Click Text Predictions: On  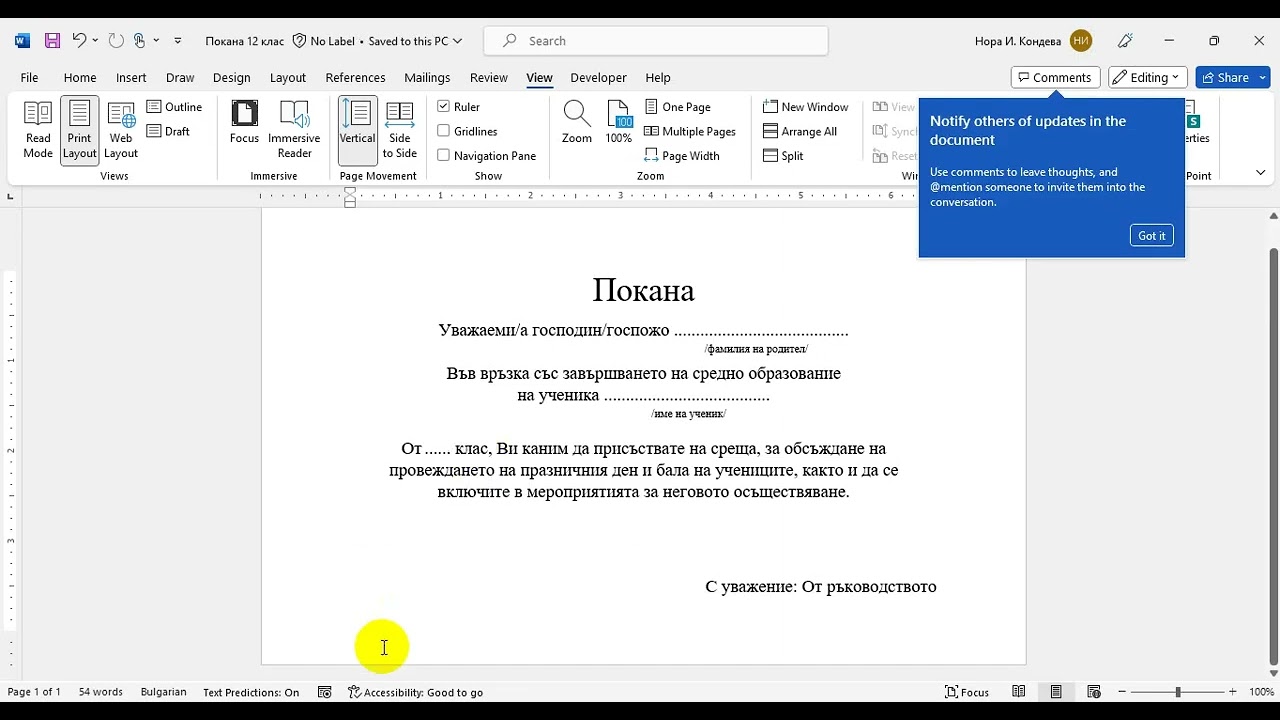(x=251, y=692)
